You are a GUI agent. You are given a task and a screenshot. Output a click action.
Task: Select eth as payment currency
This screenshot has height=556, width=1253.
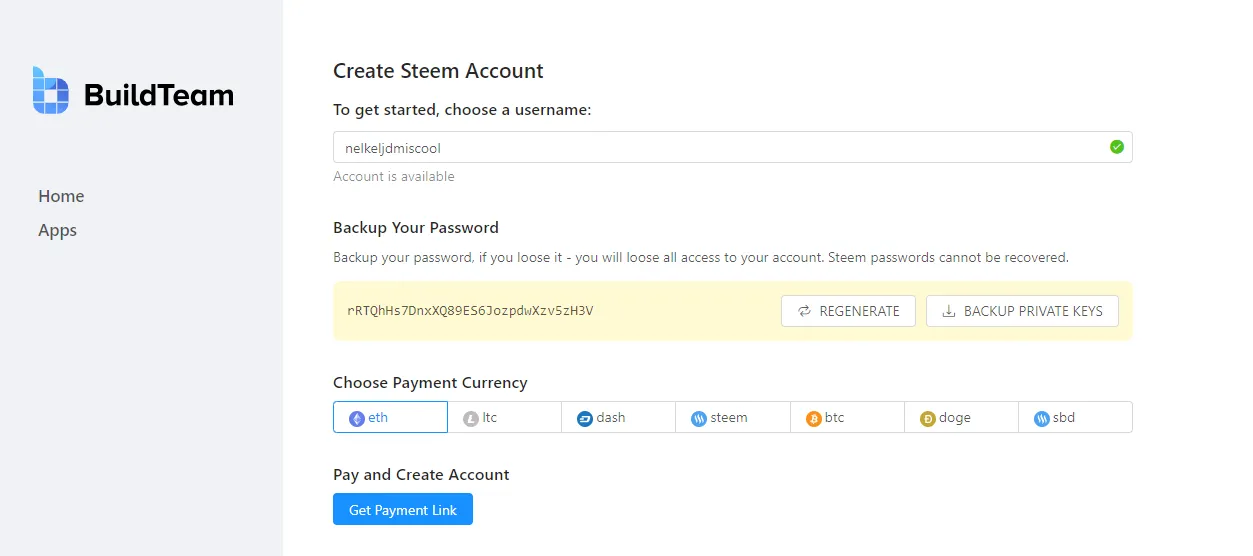[390, 417]
